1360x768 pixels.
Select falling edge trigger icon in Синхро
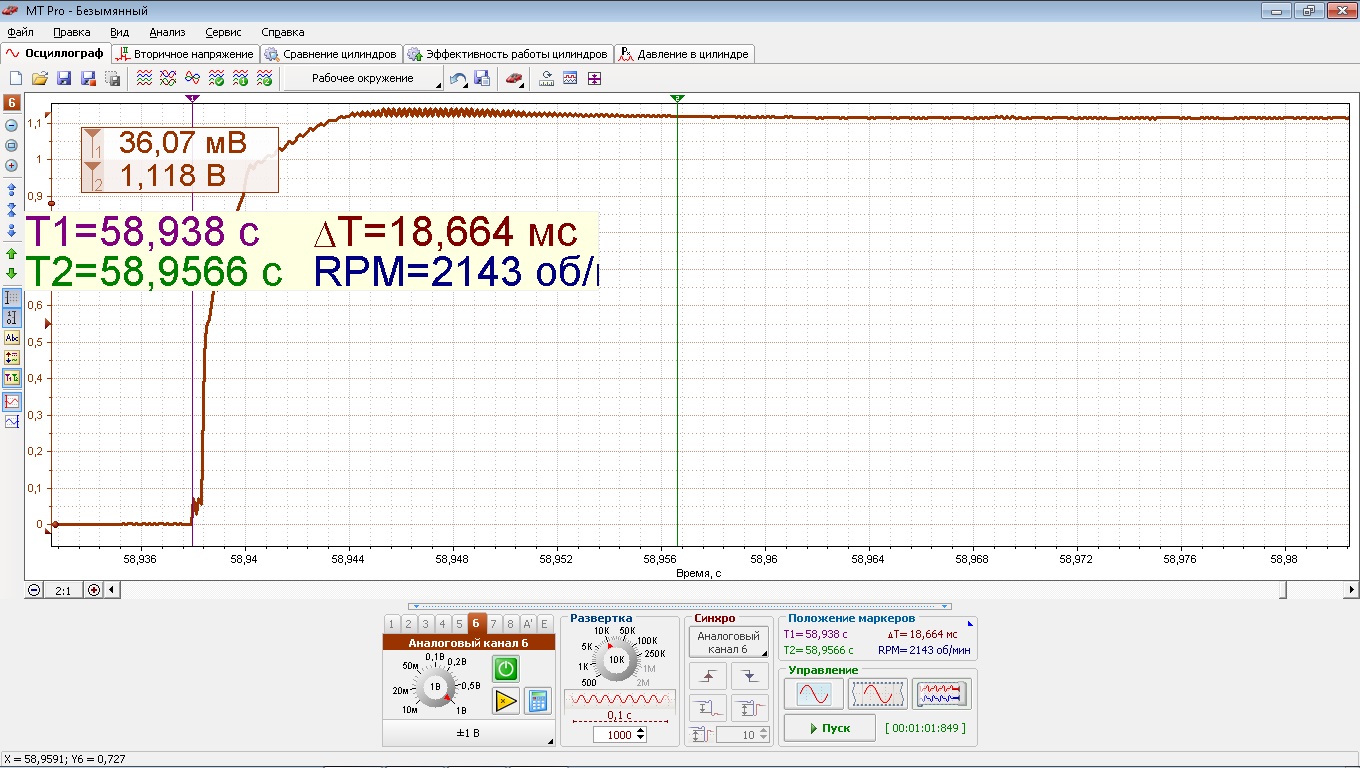750,676
